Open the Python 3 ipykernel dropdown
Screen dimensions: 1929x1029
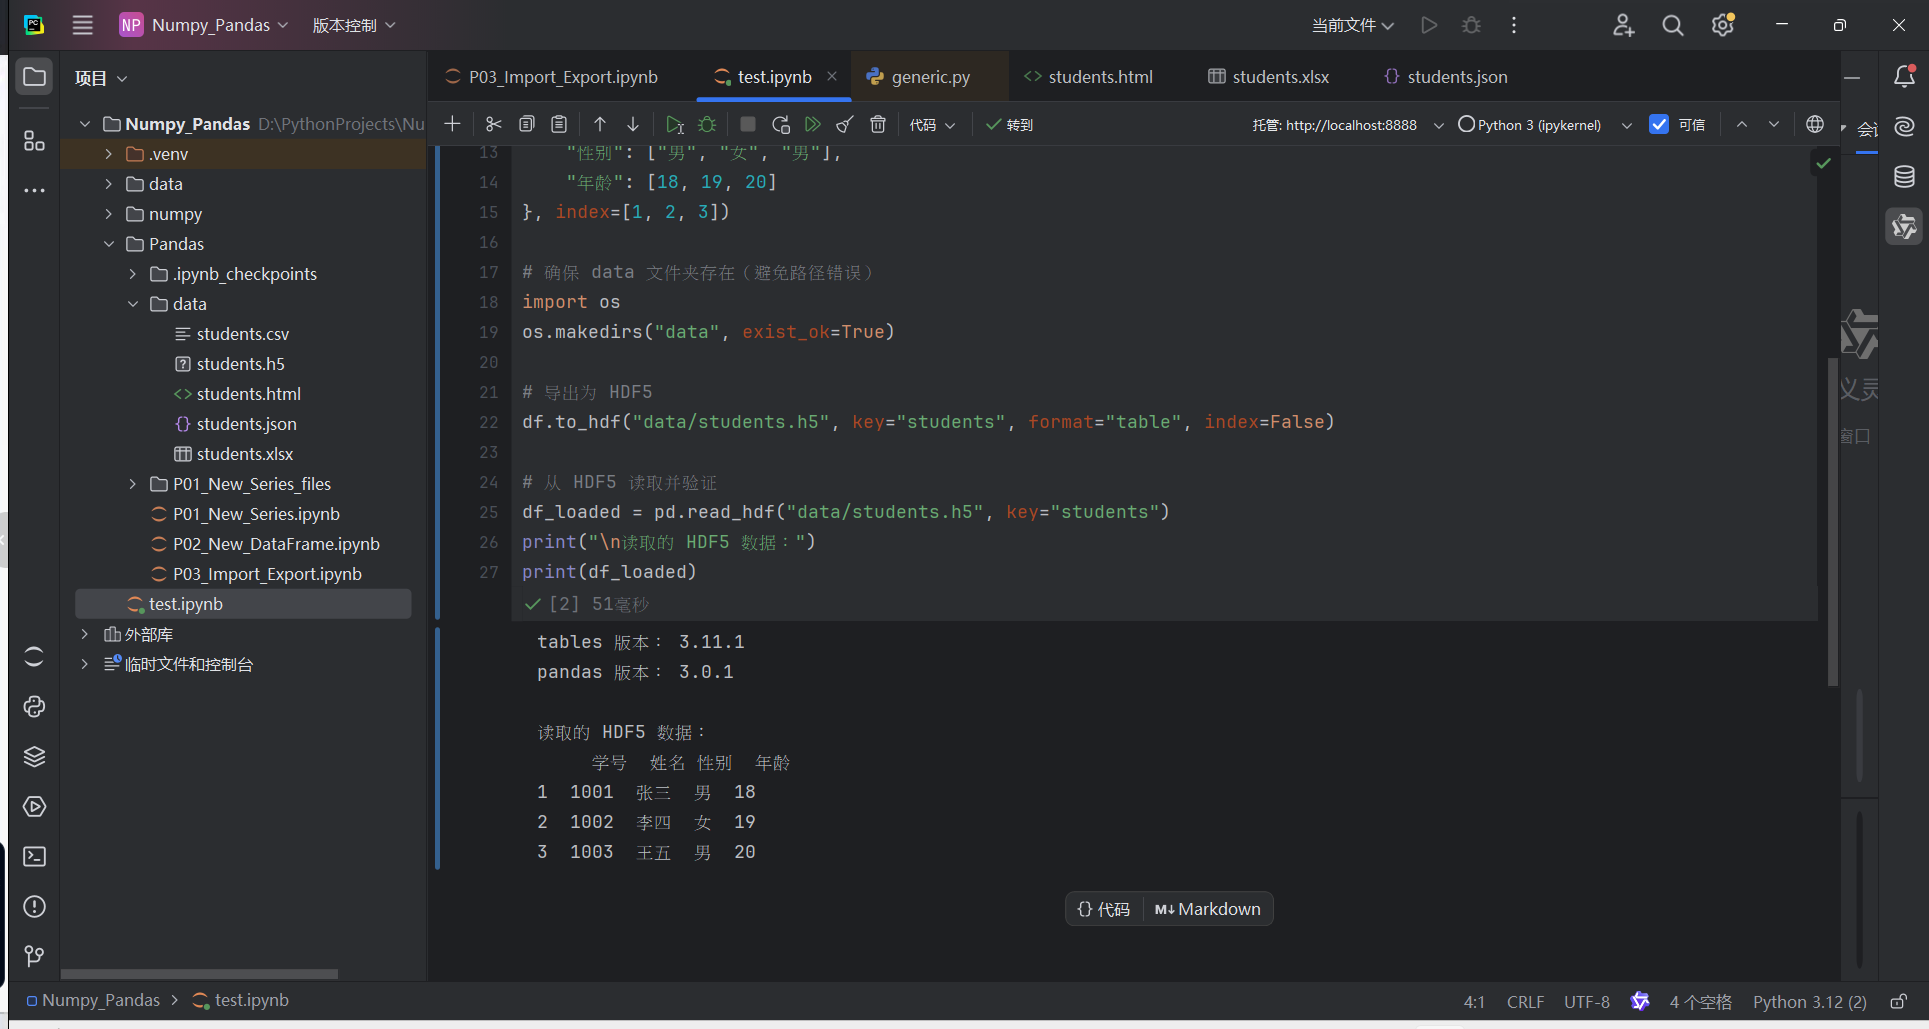point(1544,125)
